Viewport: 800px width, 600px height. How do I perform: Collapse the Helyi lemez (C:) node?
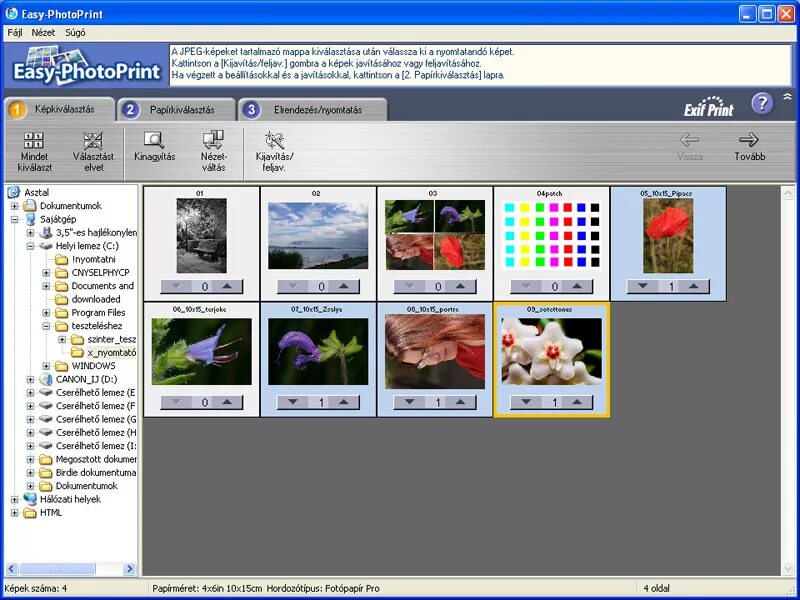[30, 246]
